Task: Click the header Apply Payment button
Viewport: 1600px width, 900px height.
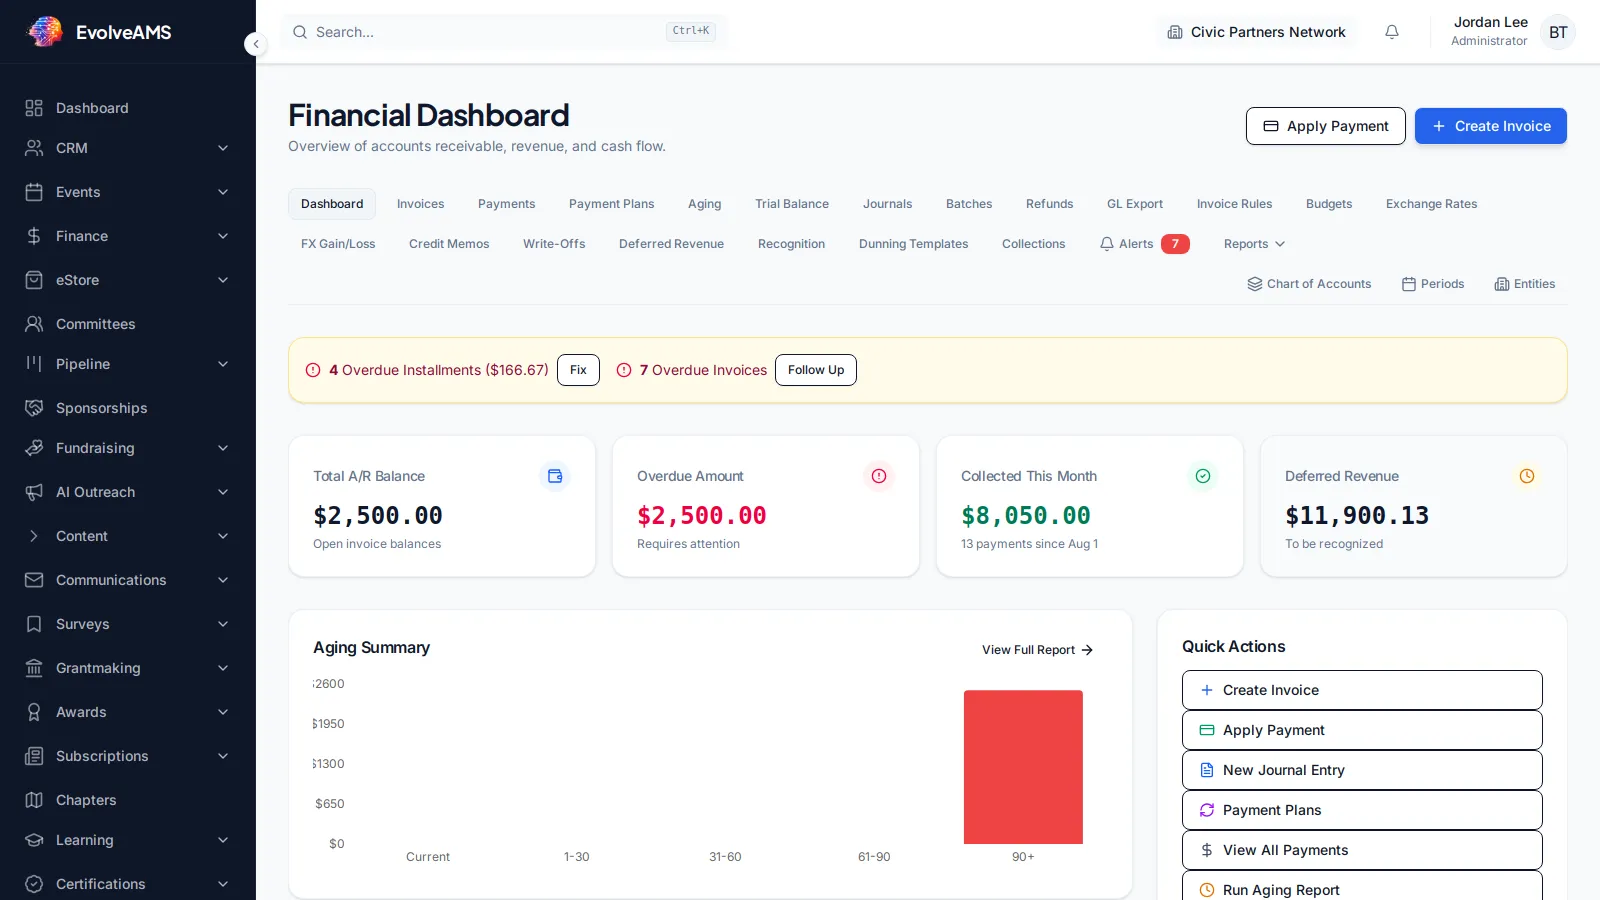Action: click(1326, 126)
